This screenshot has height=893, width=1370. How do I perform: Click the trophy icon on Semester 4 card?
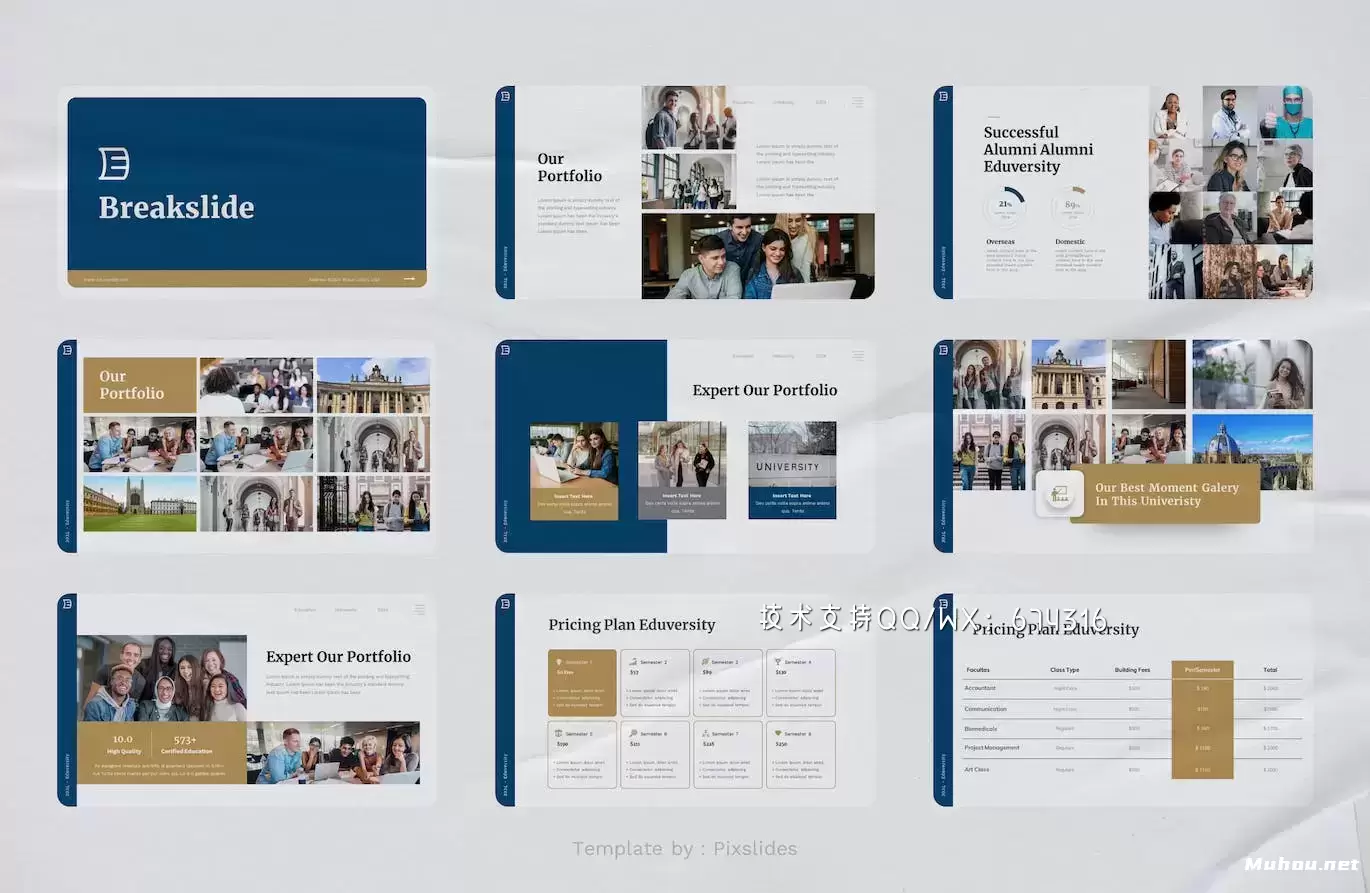coord(778,662)
